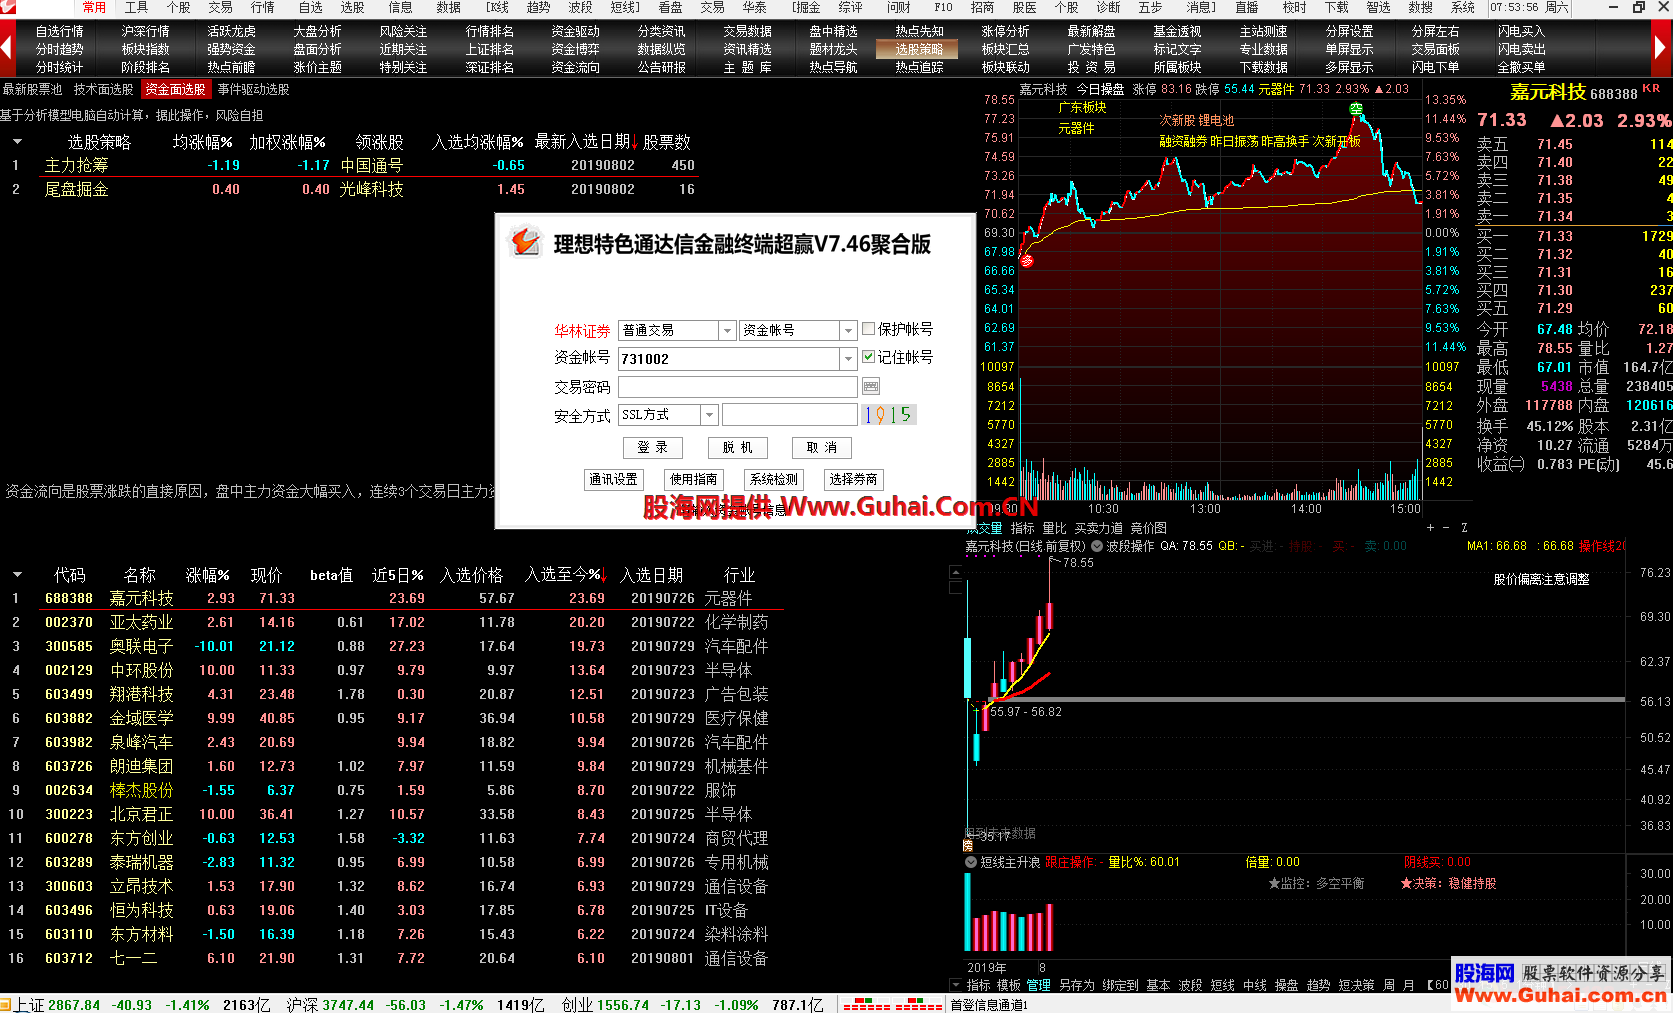The width and height of the screenshot is (1673, 1013).
Task: Click 上证 index in status bar
Action: 30,1005
